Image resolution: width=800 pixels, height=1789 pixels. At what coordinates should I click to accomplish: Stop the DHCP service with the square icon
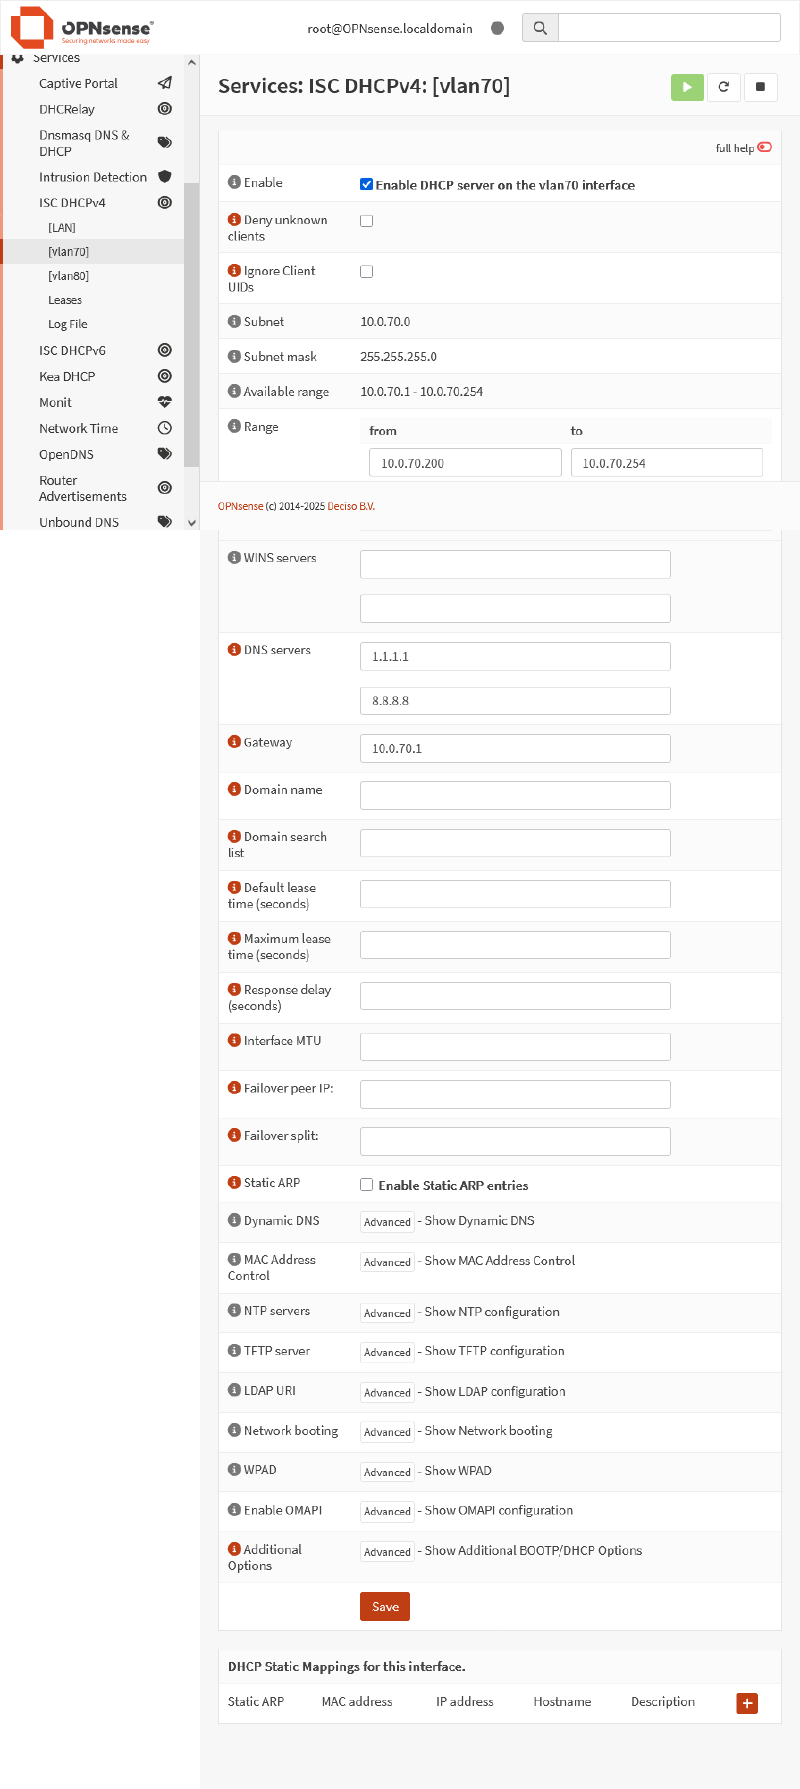[760, 87]
